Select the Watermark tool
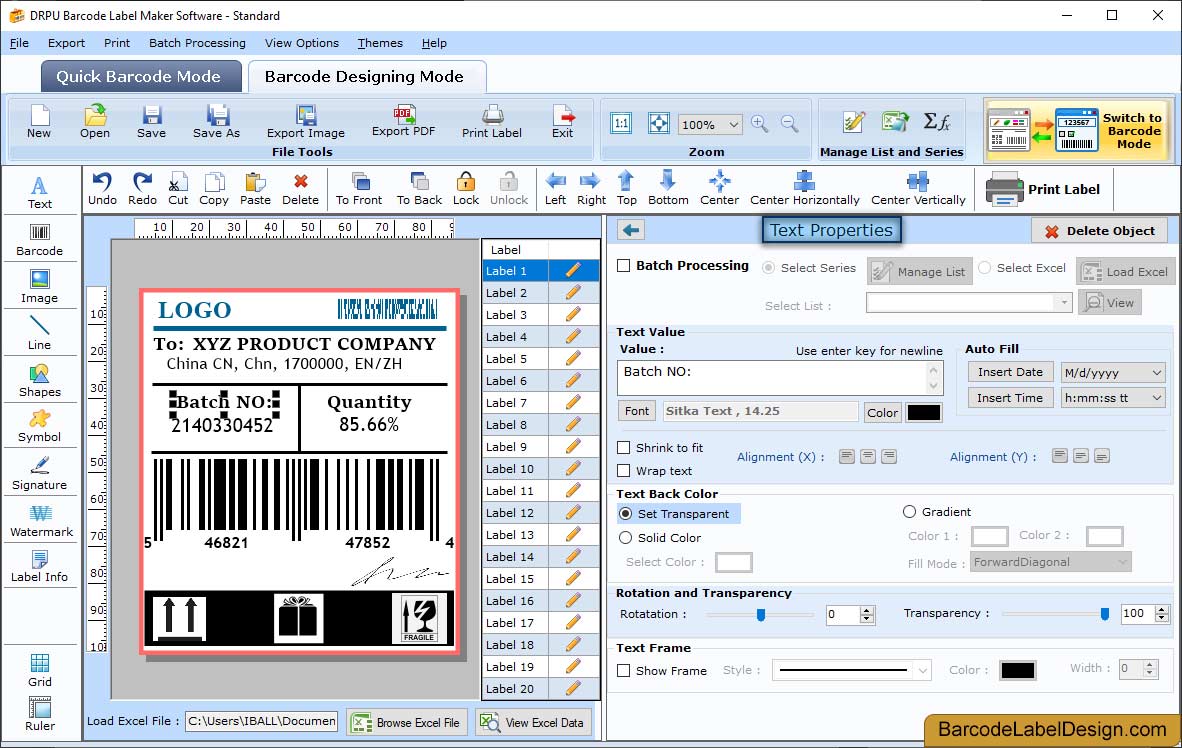1182x748 pixels. click(41, 521)
